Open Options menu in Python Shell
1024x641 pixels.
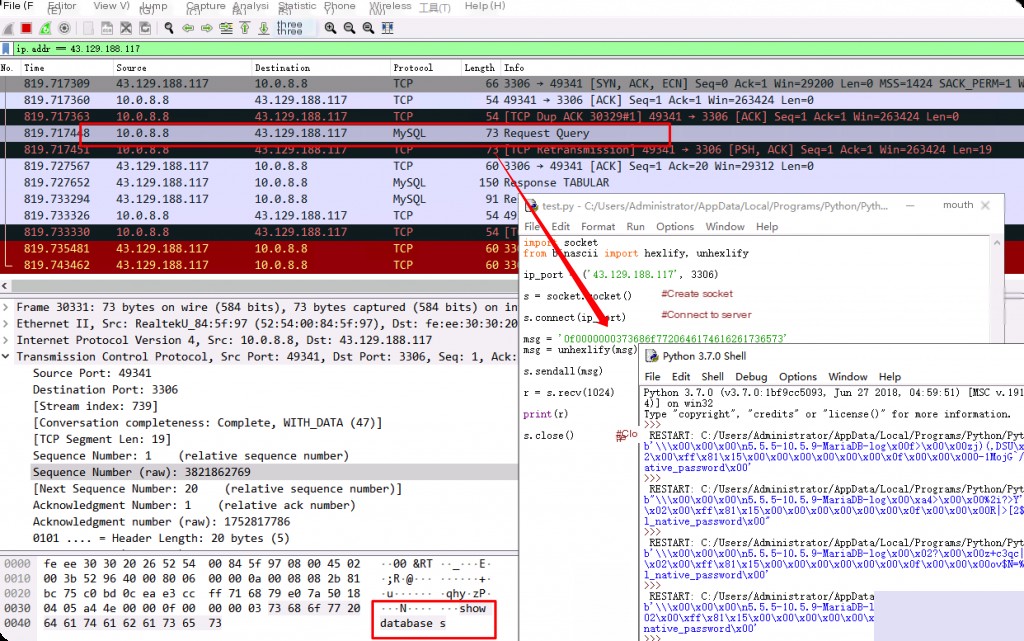[798, 377]
